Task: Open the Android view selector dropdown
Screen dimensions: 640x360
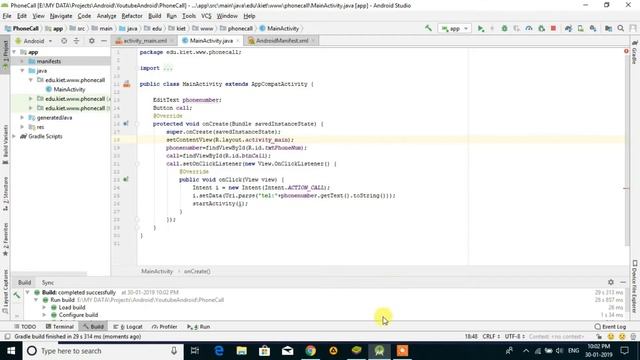Action: (34, 41)
